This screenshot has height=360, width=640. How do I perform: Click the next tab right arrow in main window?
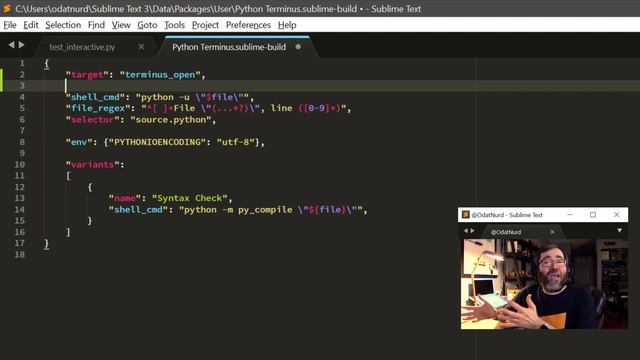pyautogui.click(x=21, y=44)
